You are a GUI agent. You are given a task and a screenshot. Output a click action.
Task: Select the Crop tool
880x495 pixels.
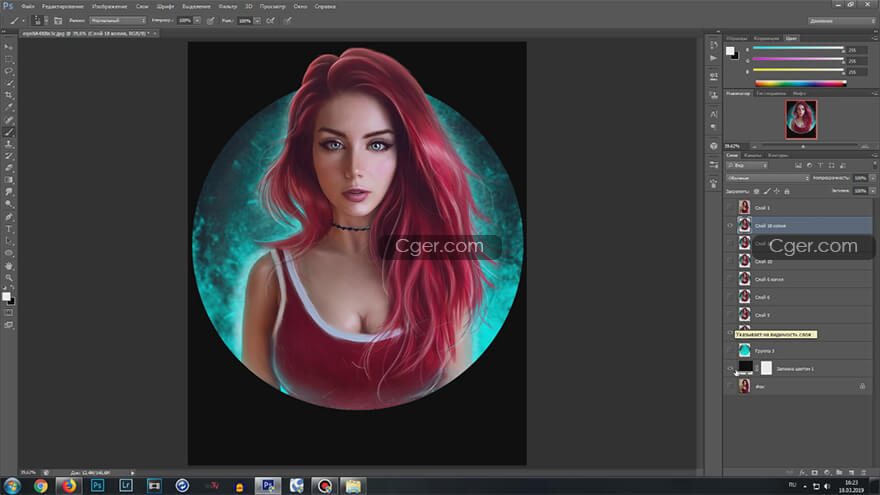point(8,95)
